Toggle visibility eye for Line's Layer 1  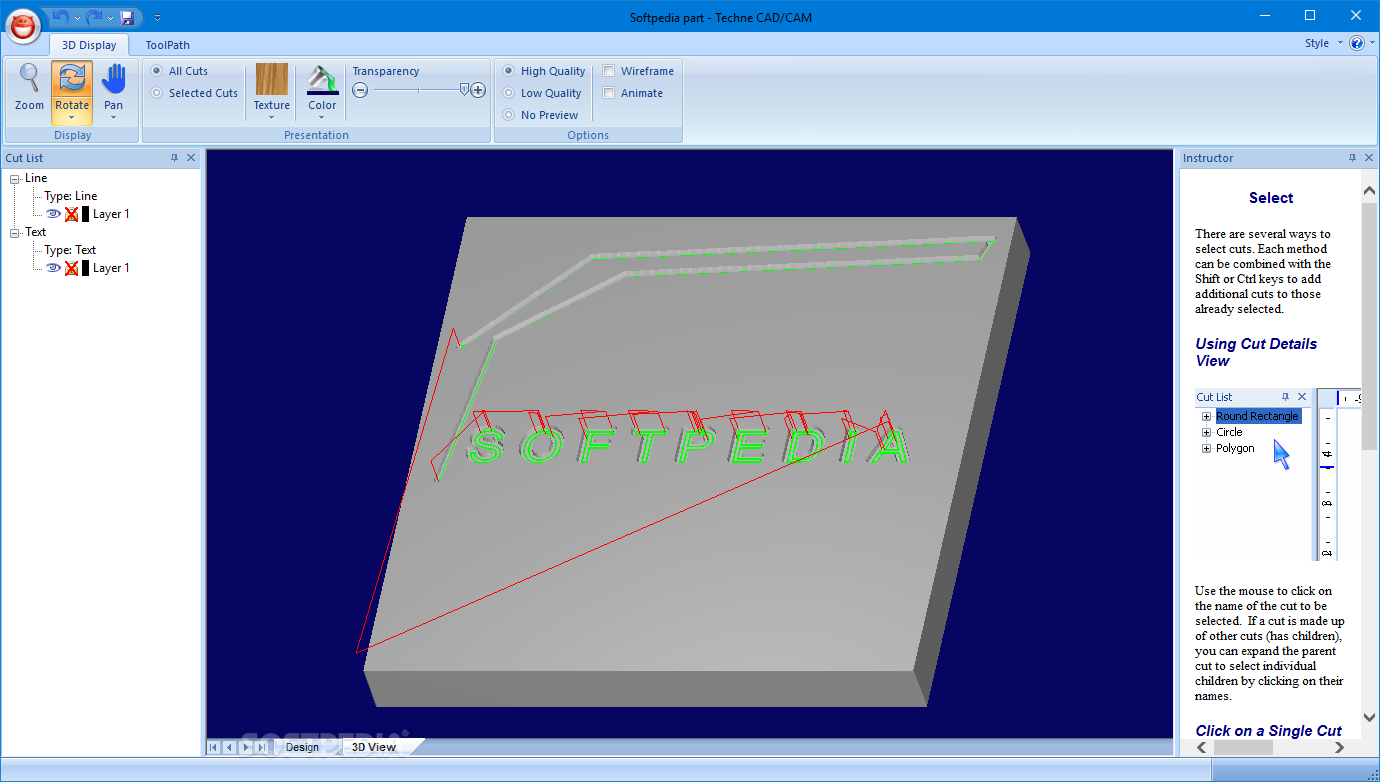coord(54,214)
